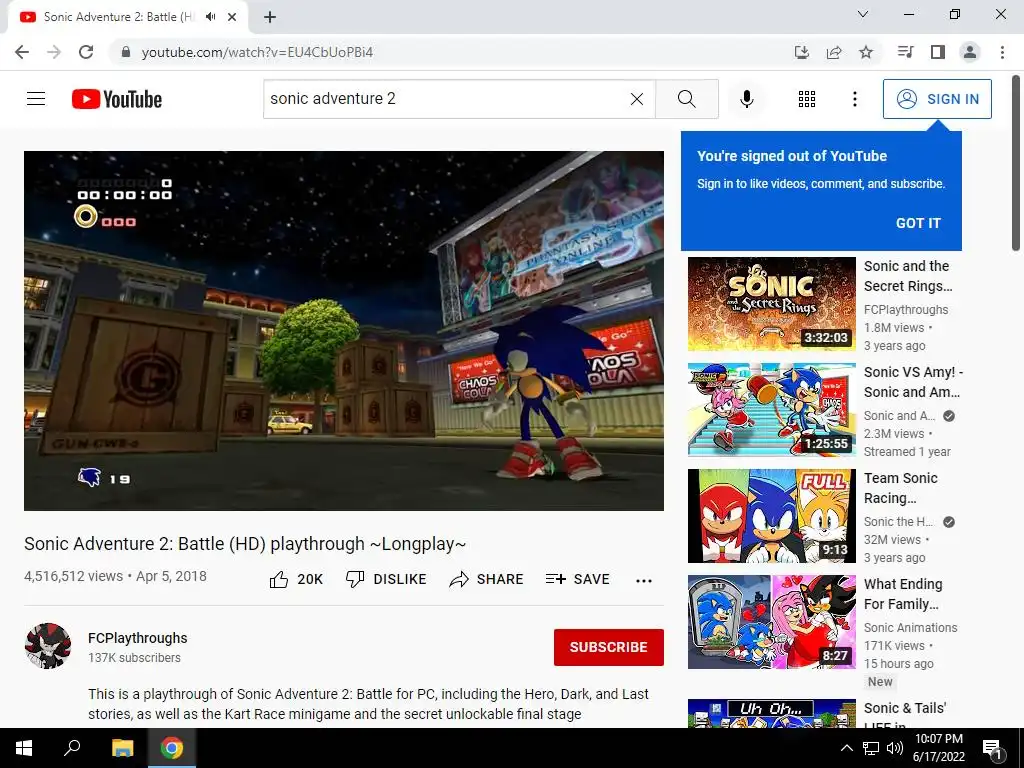Open Chrome's three-dot menu
This screenshot has width=1024, height=768.
point(1002,52)
